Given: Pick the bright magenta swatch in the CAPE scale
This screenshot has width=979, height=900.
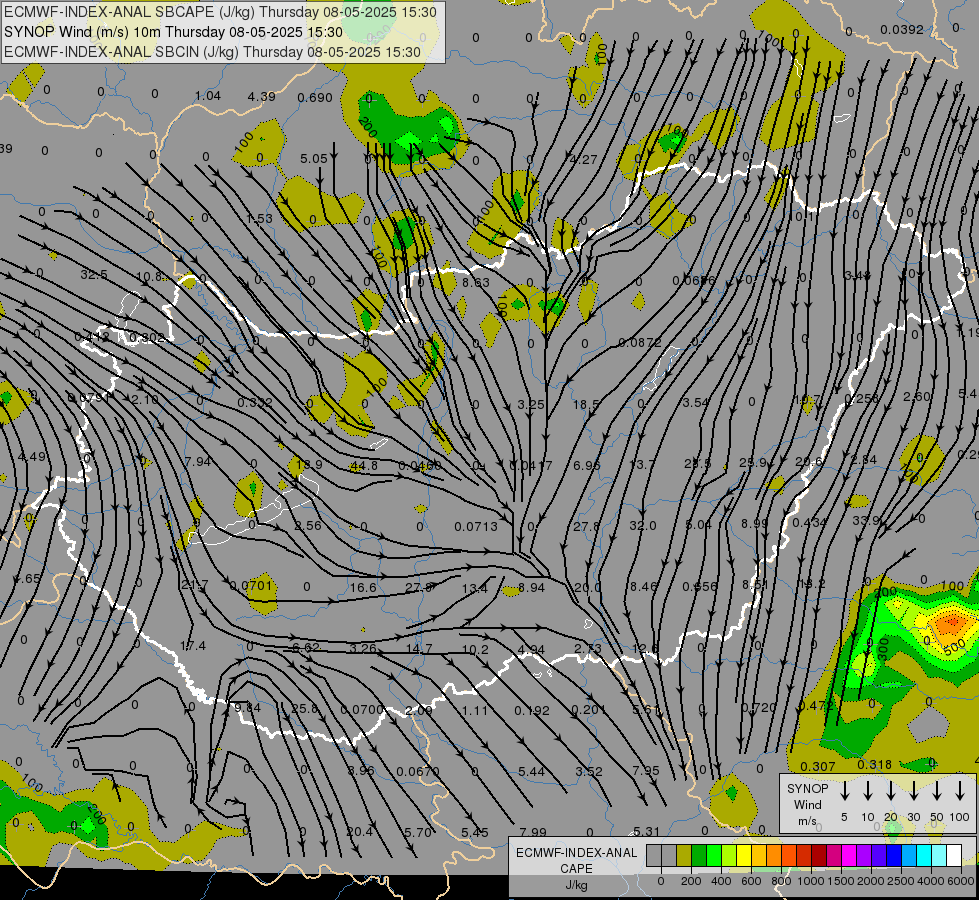Looking at the screenshot, I should coord(849,856).
